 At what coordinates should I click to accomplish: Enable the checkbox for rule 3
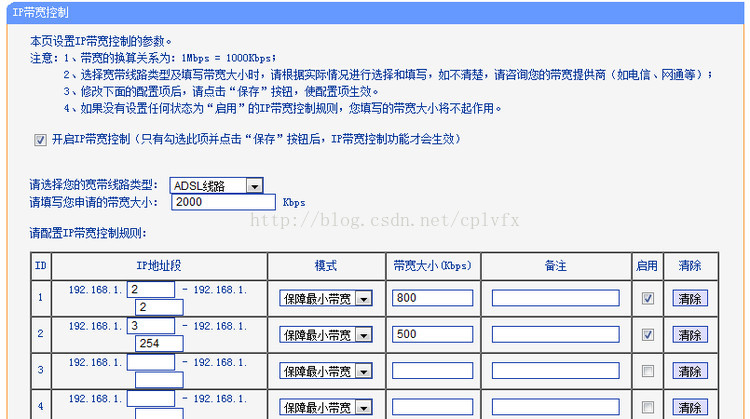648,371
